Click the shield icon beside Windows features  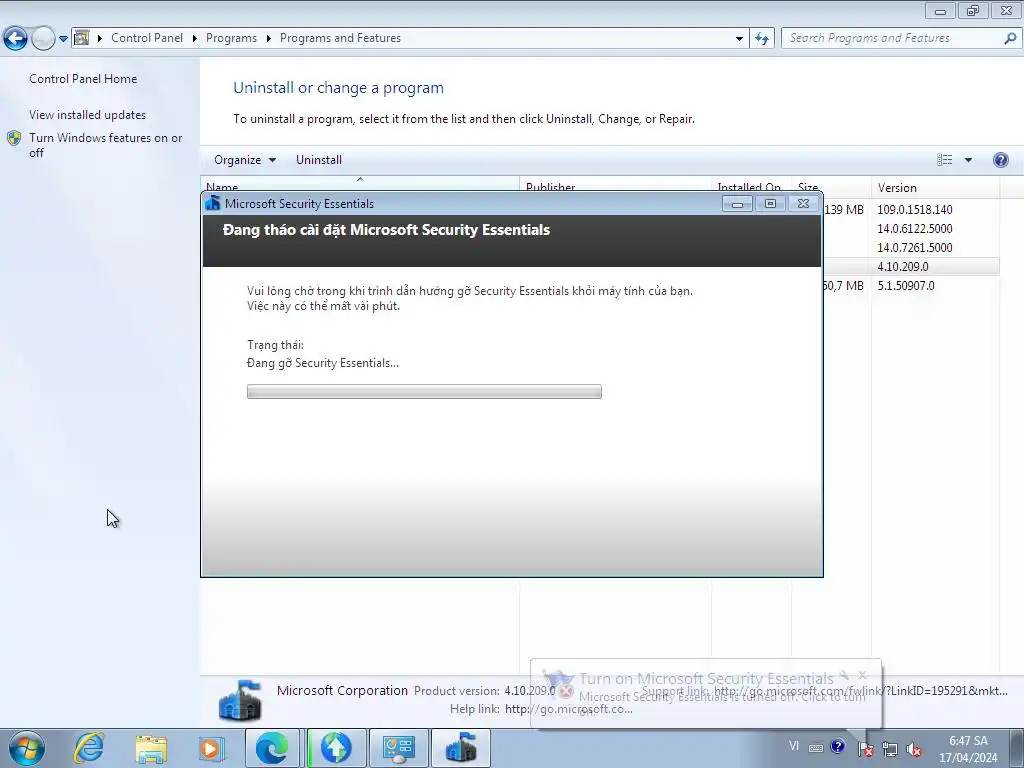pos(14,138)
